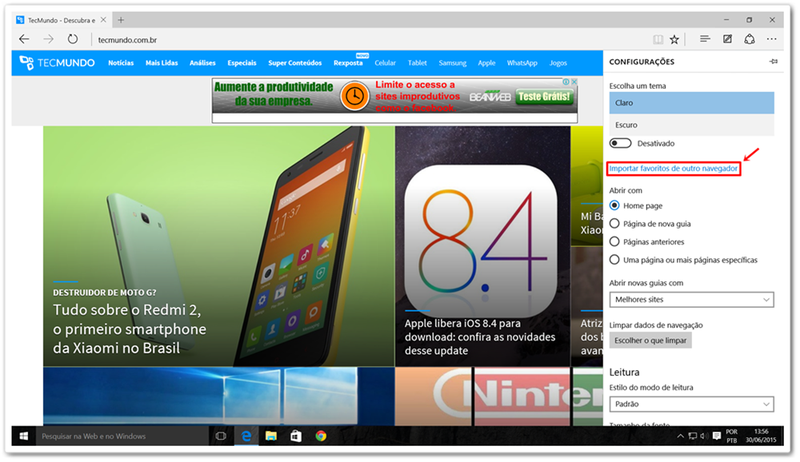
Task: Click the Tablet nav link
Action: coord(417,63)
